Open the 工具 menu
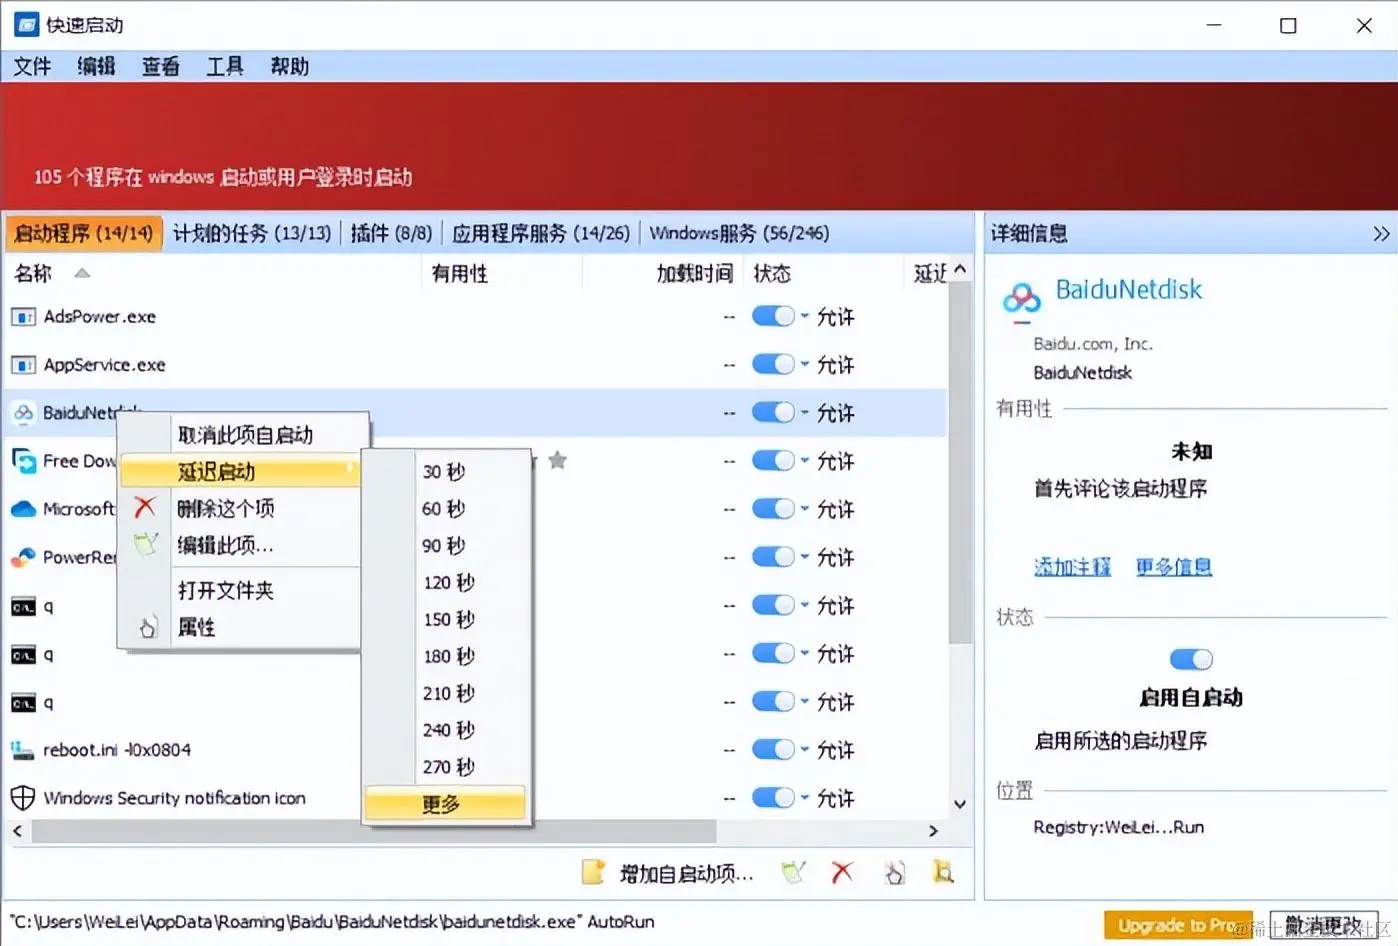This screenshot has width=1398, height=946. coord(225,67)
